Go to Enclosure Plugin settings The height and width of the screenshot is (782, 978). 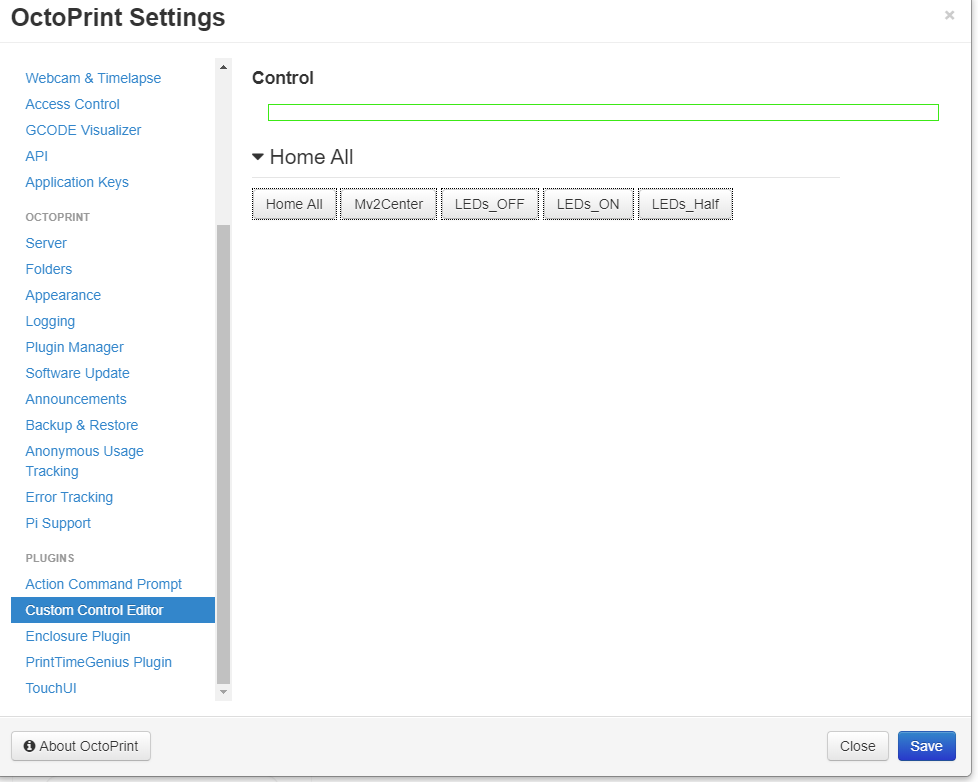tap(78, 636)
